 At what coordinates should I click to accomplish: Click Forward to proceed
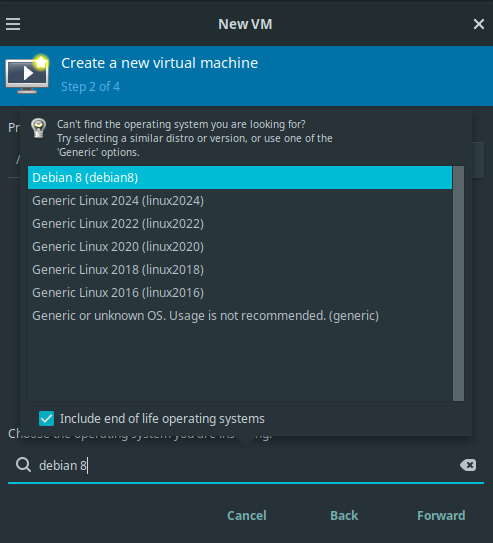[x=441, y=515]
